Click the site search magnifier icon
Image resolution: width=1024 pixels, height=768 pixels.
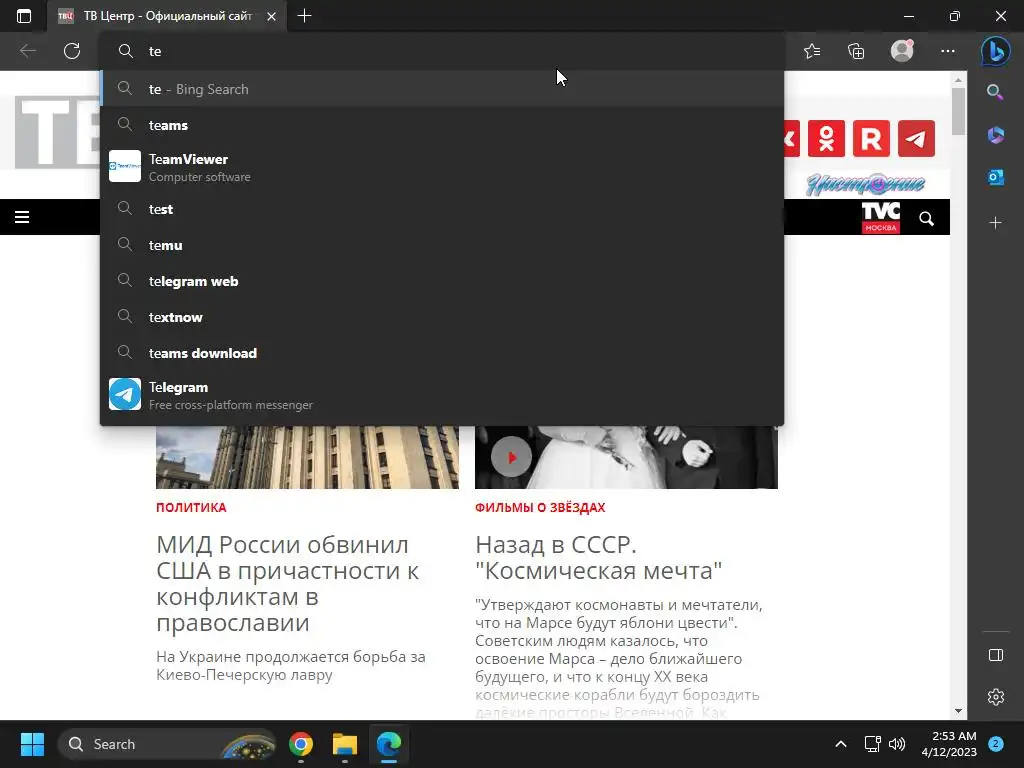click(x=926, y=218)
